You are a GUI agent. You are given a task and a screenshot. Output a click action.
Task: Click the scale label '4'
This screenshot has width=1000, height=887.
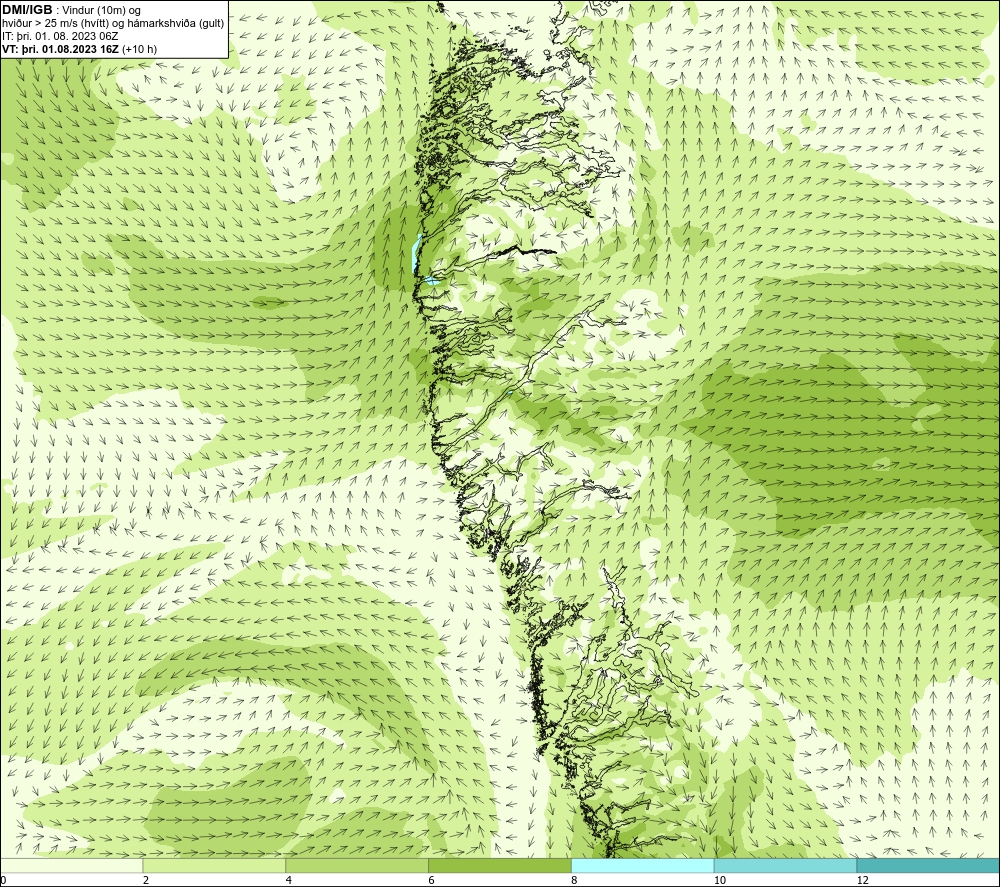(x=289, y=881)
